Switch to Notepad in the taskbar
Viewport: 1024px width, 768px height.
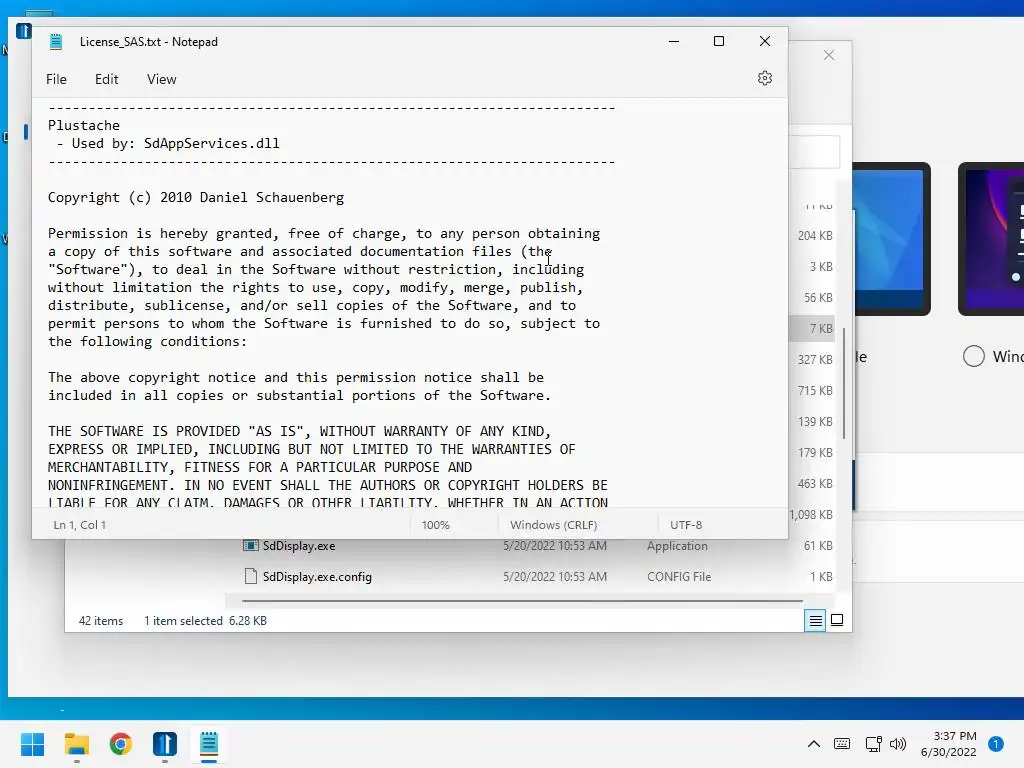coord(209,744)
